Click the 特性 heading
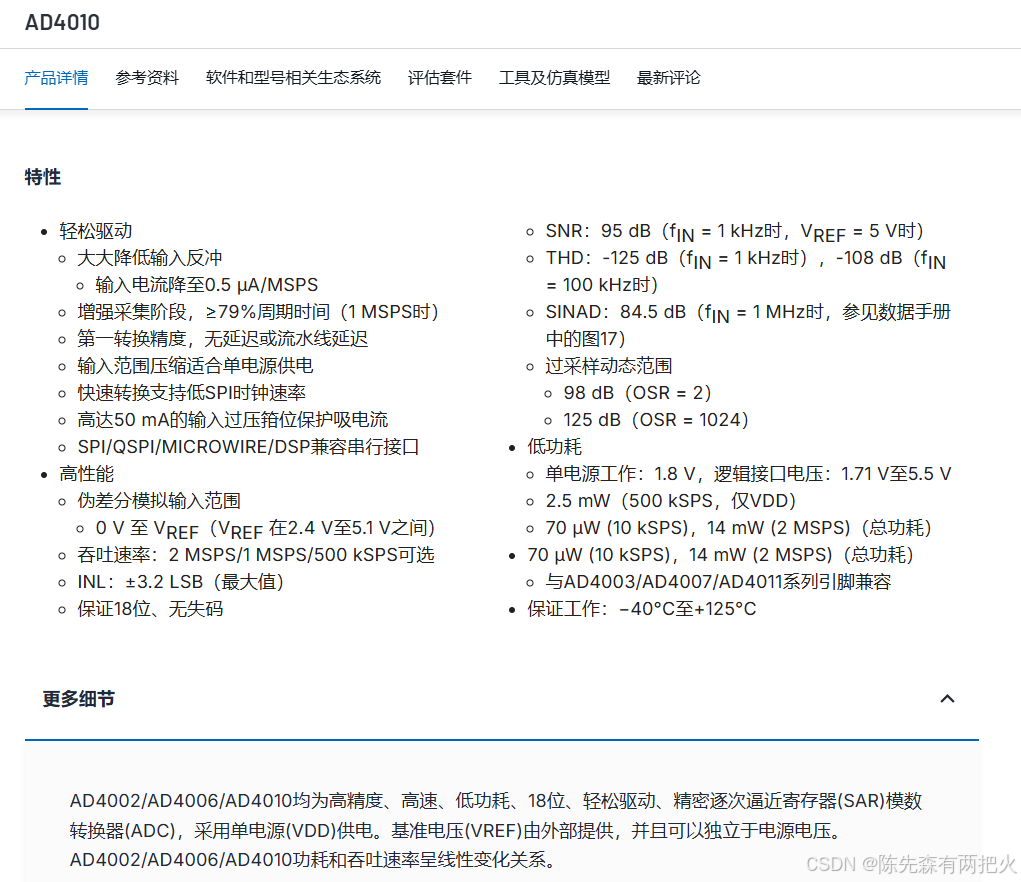The image size is (1021, 882). [43, 177]
